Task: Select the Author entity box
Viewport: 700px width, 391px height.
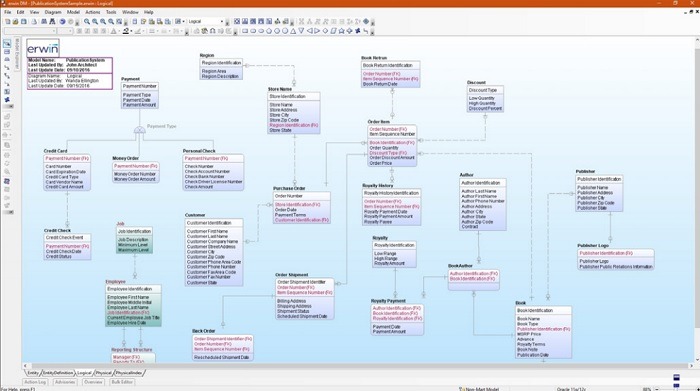Action: click(483, 204)
